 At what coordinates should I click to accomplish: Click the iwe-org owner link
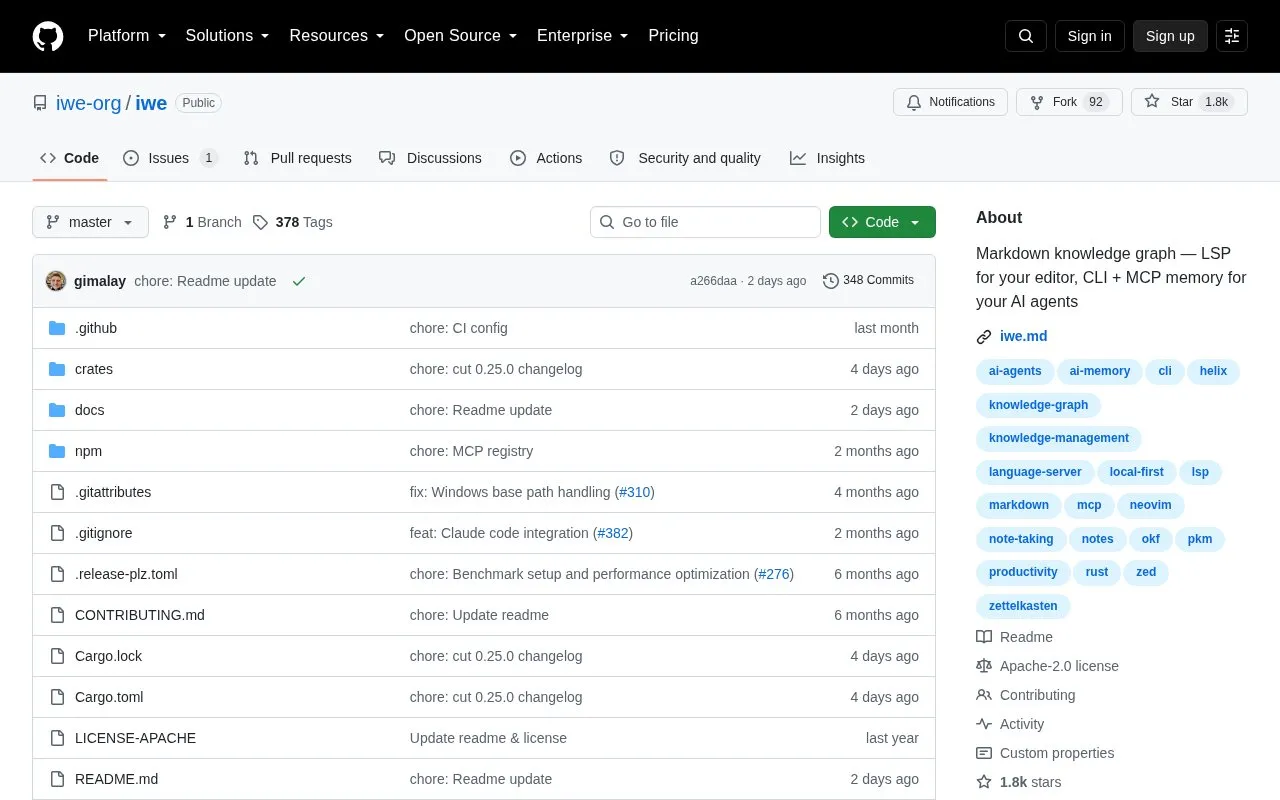pos(88,103)
